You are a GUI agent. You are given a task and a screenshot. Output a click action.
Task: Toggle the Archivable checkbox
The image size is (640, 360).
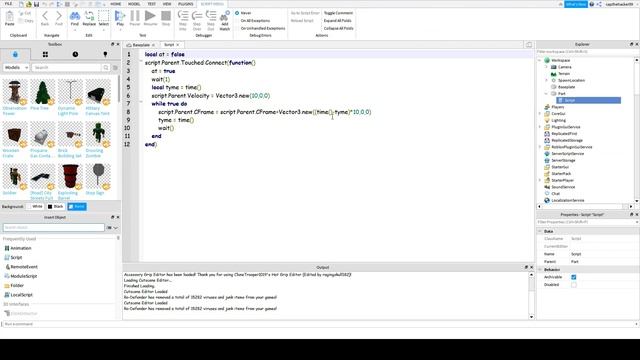(x=573, y=277)
